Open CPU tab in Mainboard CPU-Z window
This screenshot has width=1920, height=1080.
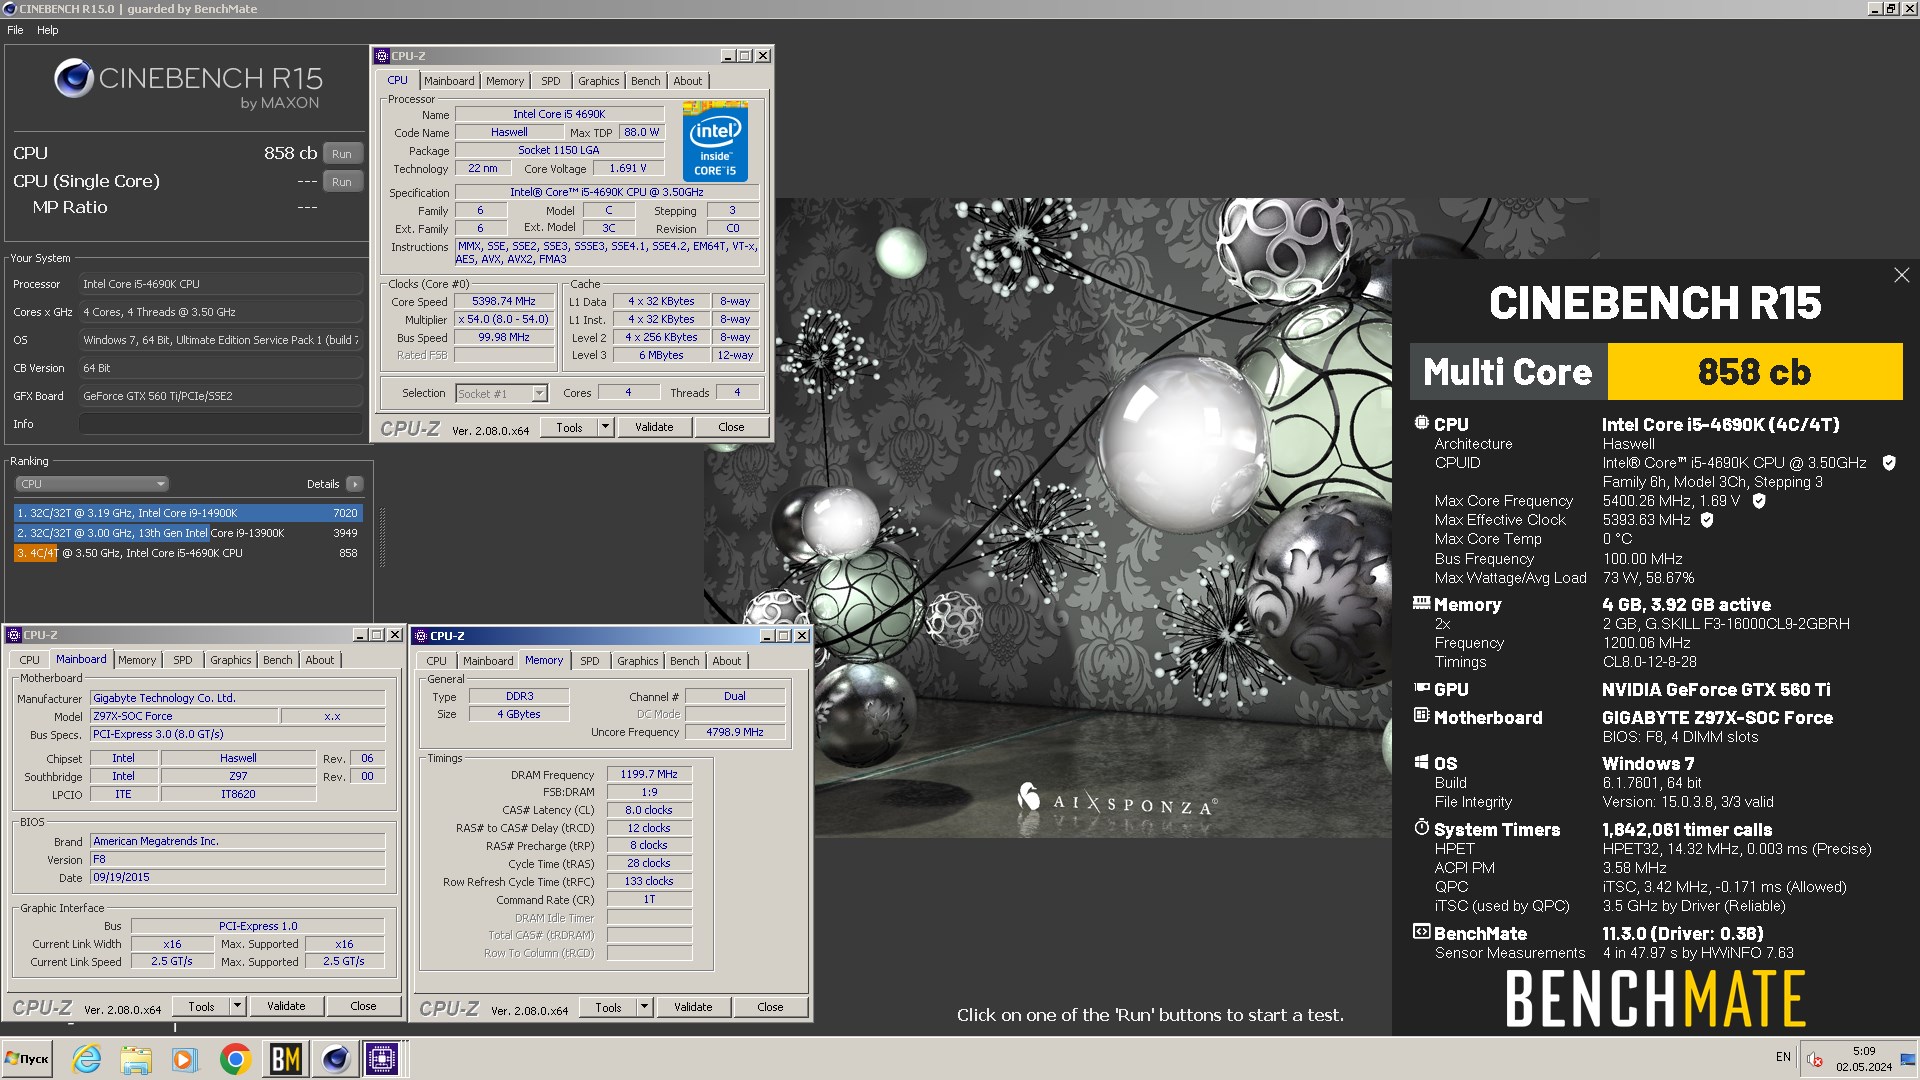30,660
